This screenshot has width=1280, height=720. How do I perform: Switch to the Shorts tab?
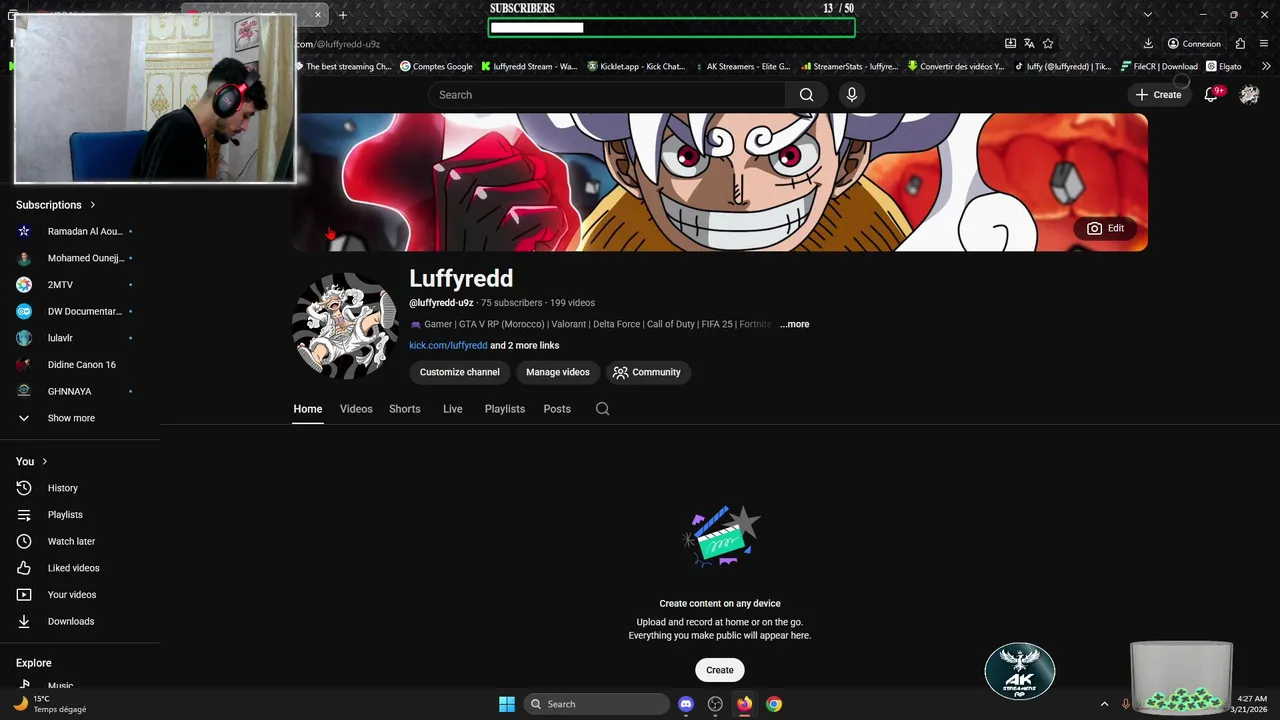(x=405, y=409)
